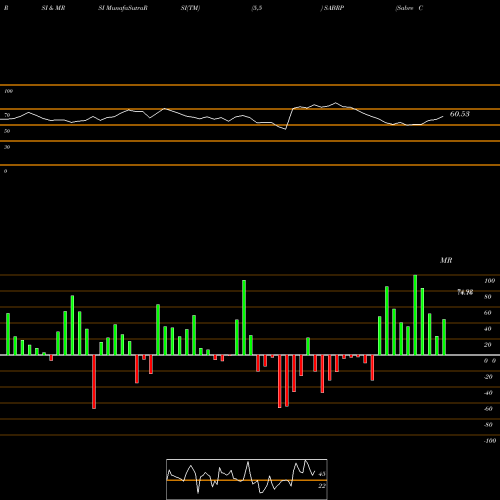Click the MR value 74.98 label
This screenshot has height=500, width=500.
[465, 292]
